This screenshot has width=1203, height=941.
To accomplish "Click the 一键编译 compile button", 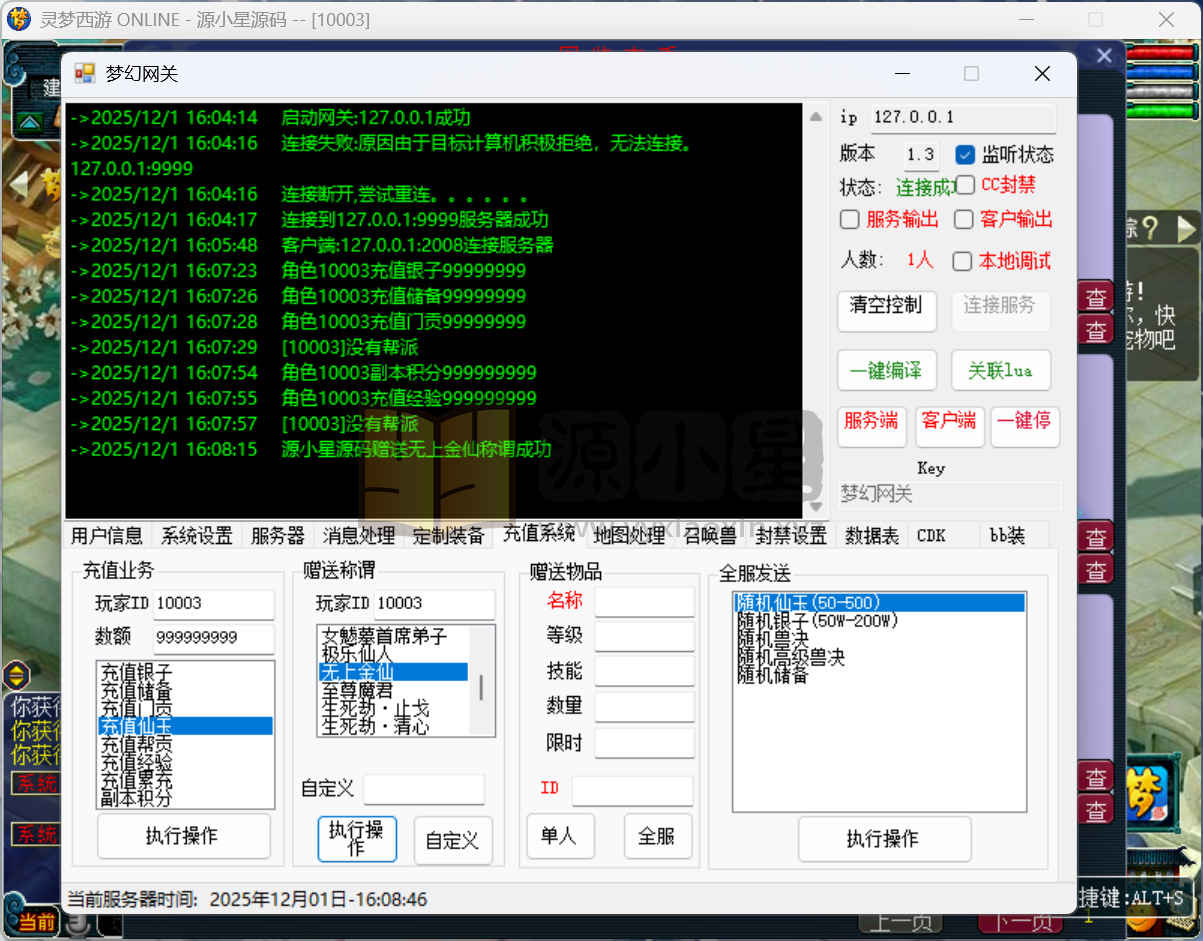I will pos(886,370).
